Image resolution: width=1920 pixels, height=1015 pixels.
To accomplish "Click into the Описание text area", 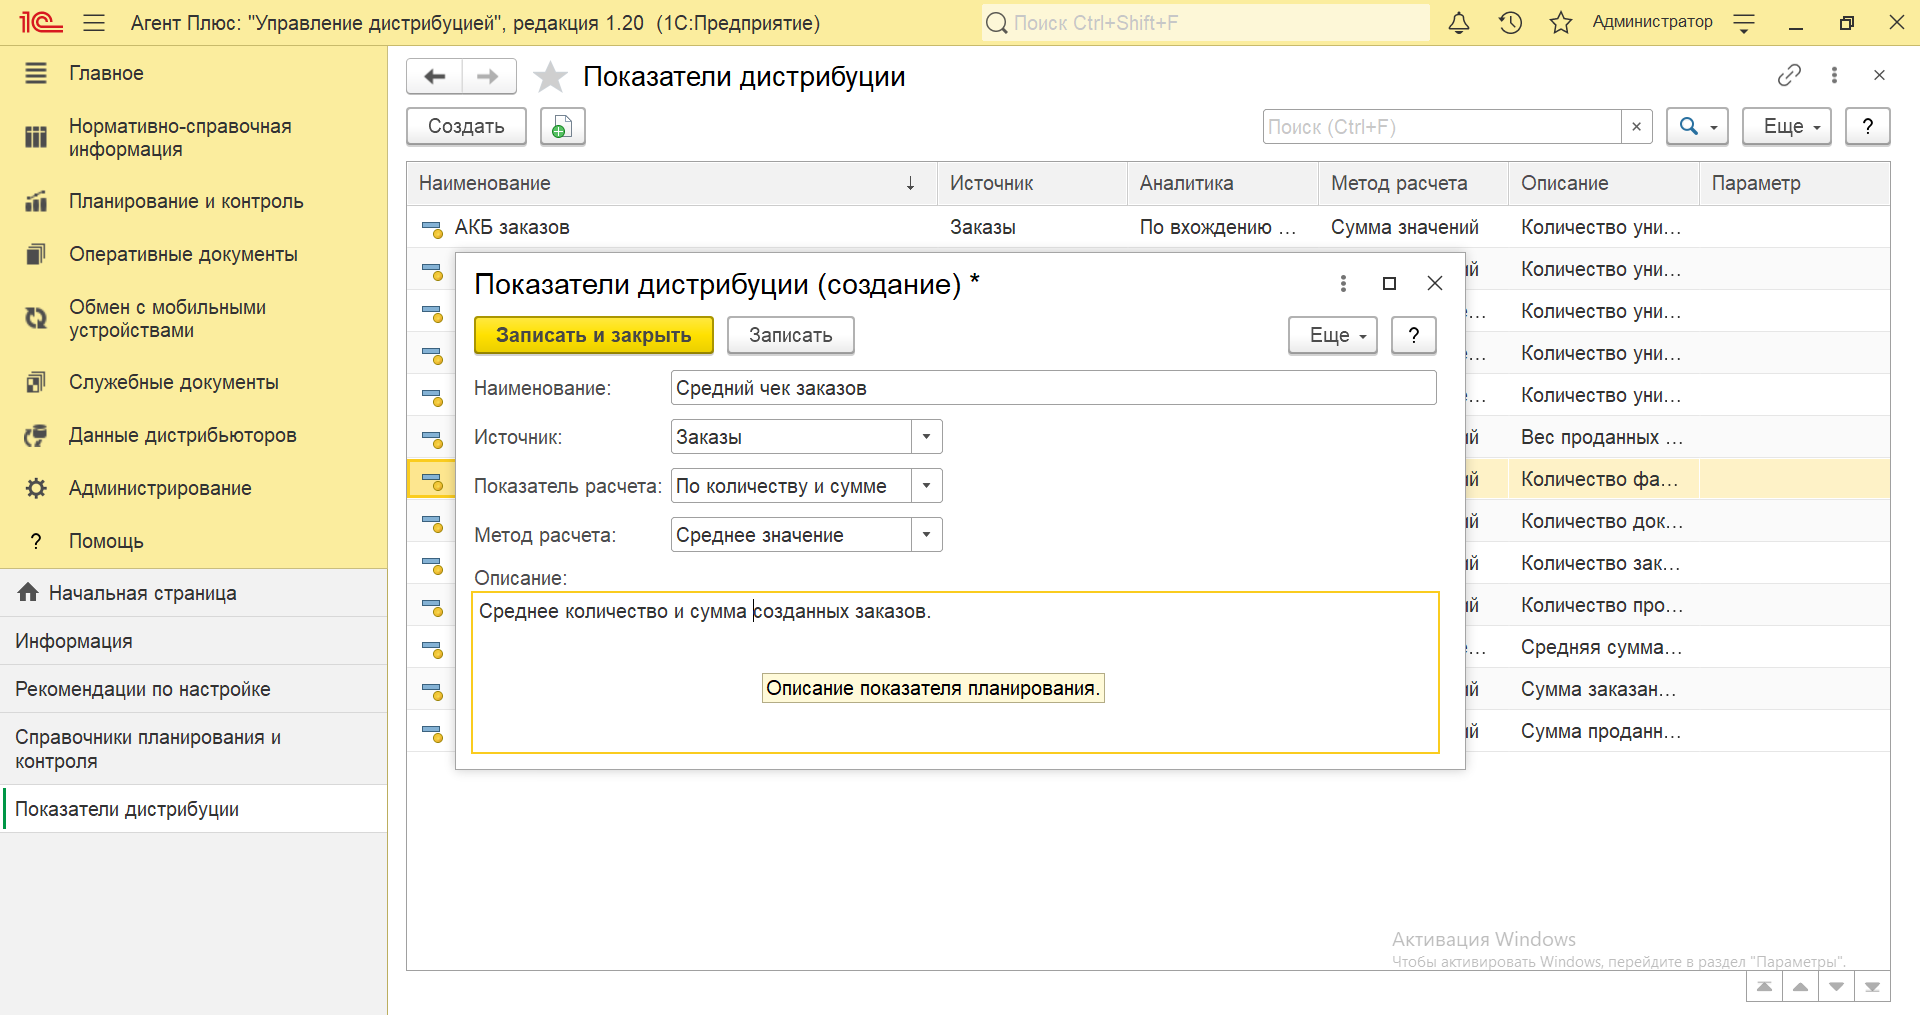I will pos(955,672).
